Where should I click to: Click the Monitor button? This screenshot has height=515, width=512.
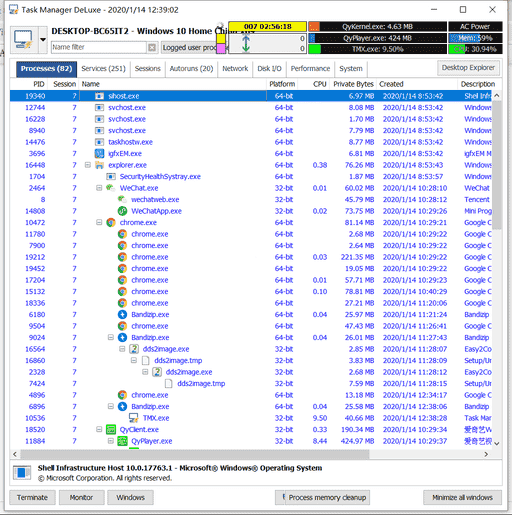[82, 497]
